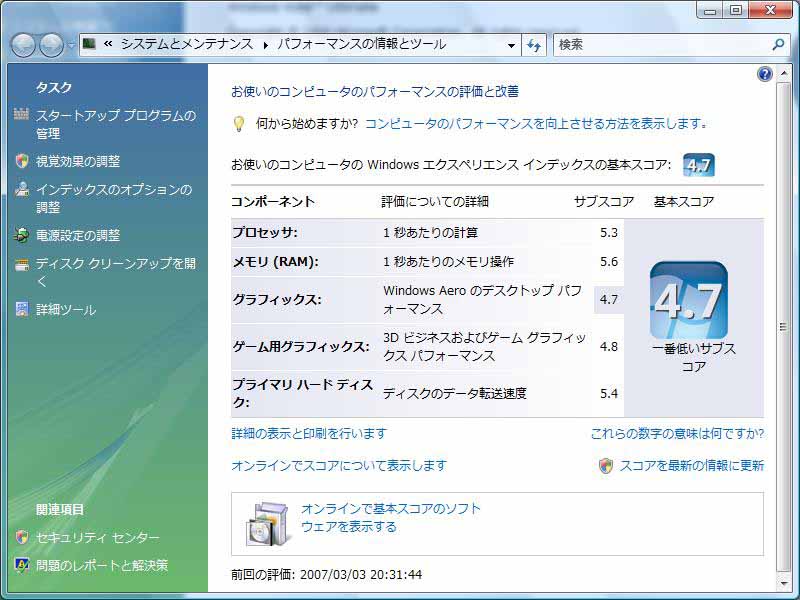This screenshot has height=600, width=800.
Task: Open recent pages dropdown beside the nav arrows
Action: pos(71,45)
